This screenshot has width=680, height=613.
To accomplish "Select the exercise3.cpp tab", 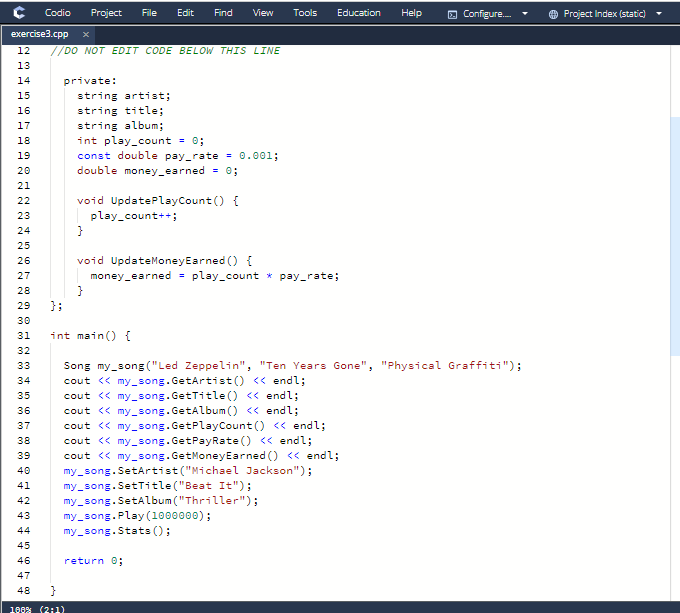I will coord(39,34).
